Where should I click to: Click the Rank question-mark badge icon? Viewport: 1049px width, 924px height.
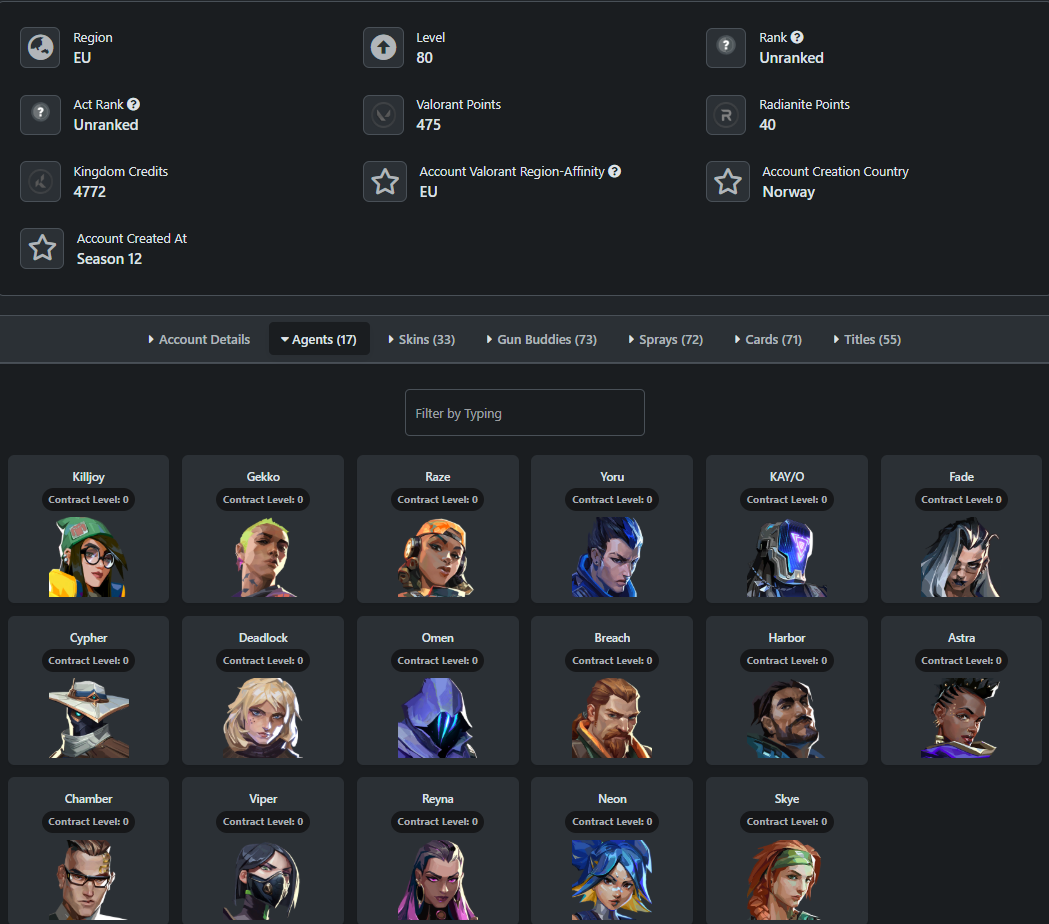click(726, 48)
